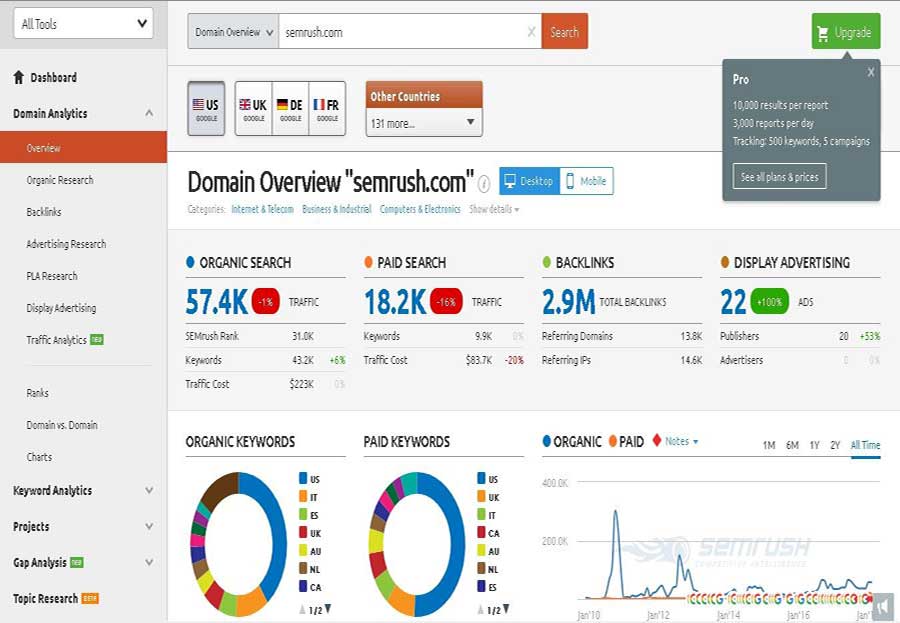This screenshot has height=623, width=900.
Task: Open Display Advertising in the sidebar
Action: click(61, 308)
